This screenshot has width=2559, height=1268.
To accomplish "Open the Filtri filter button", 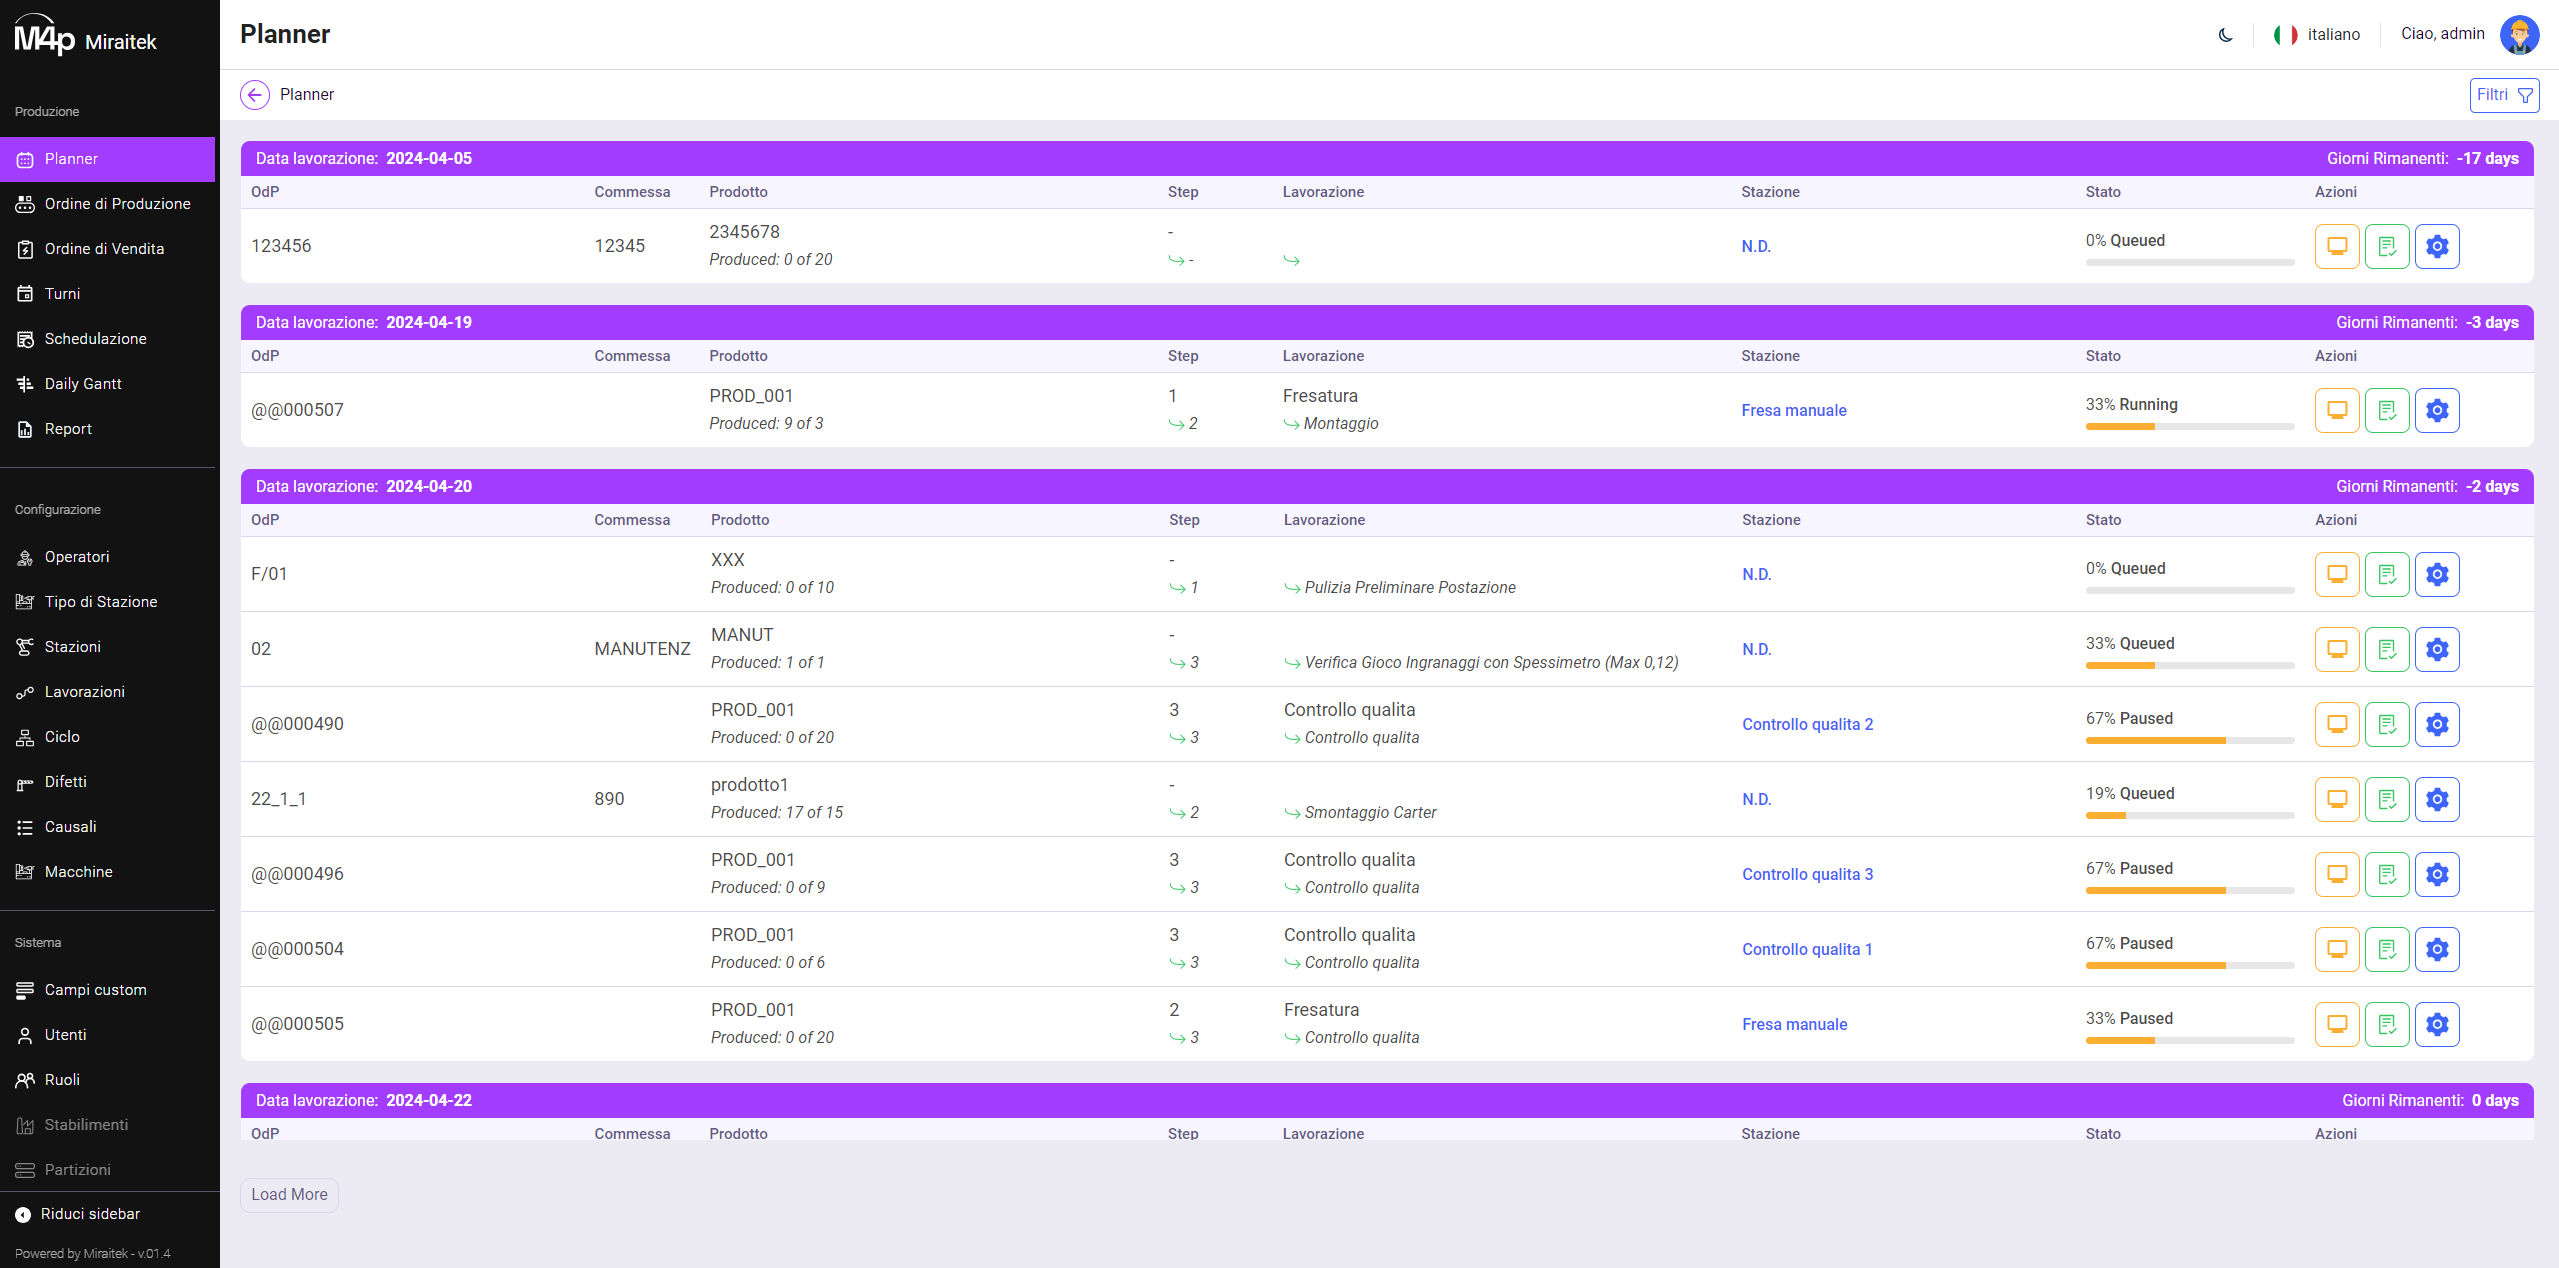I will [x=2503, y=95].
